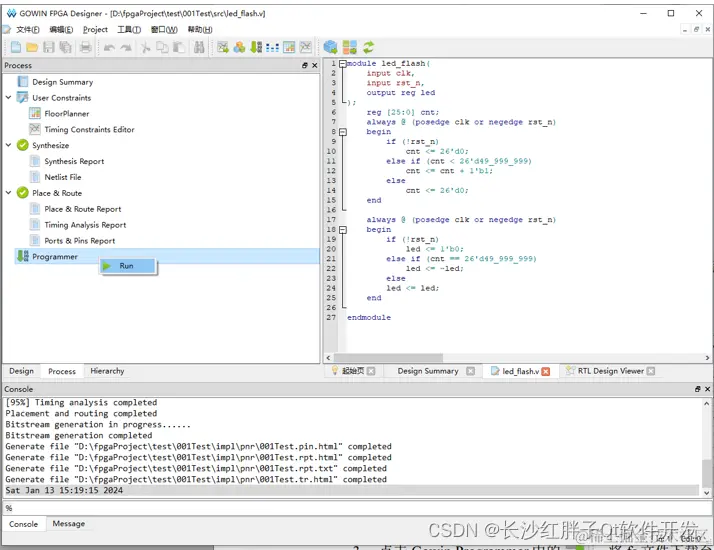Select the Console bottom tab
Screen dimensions: 714x550
pos(24,524)
